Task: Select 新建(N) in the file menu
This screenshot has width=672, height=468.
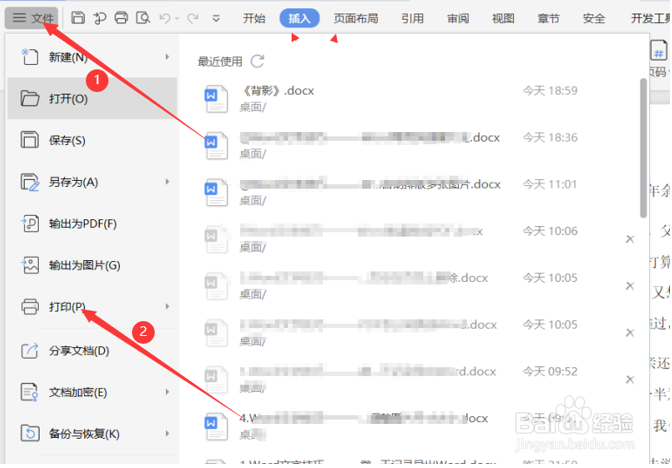Action: coord(92,57)
